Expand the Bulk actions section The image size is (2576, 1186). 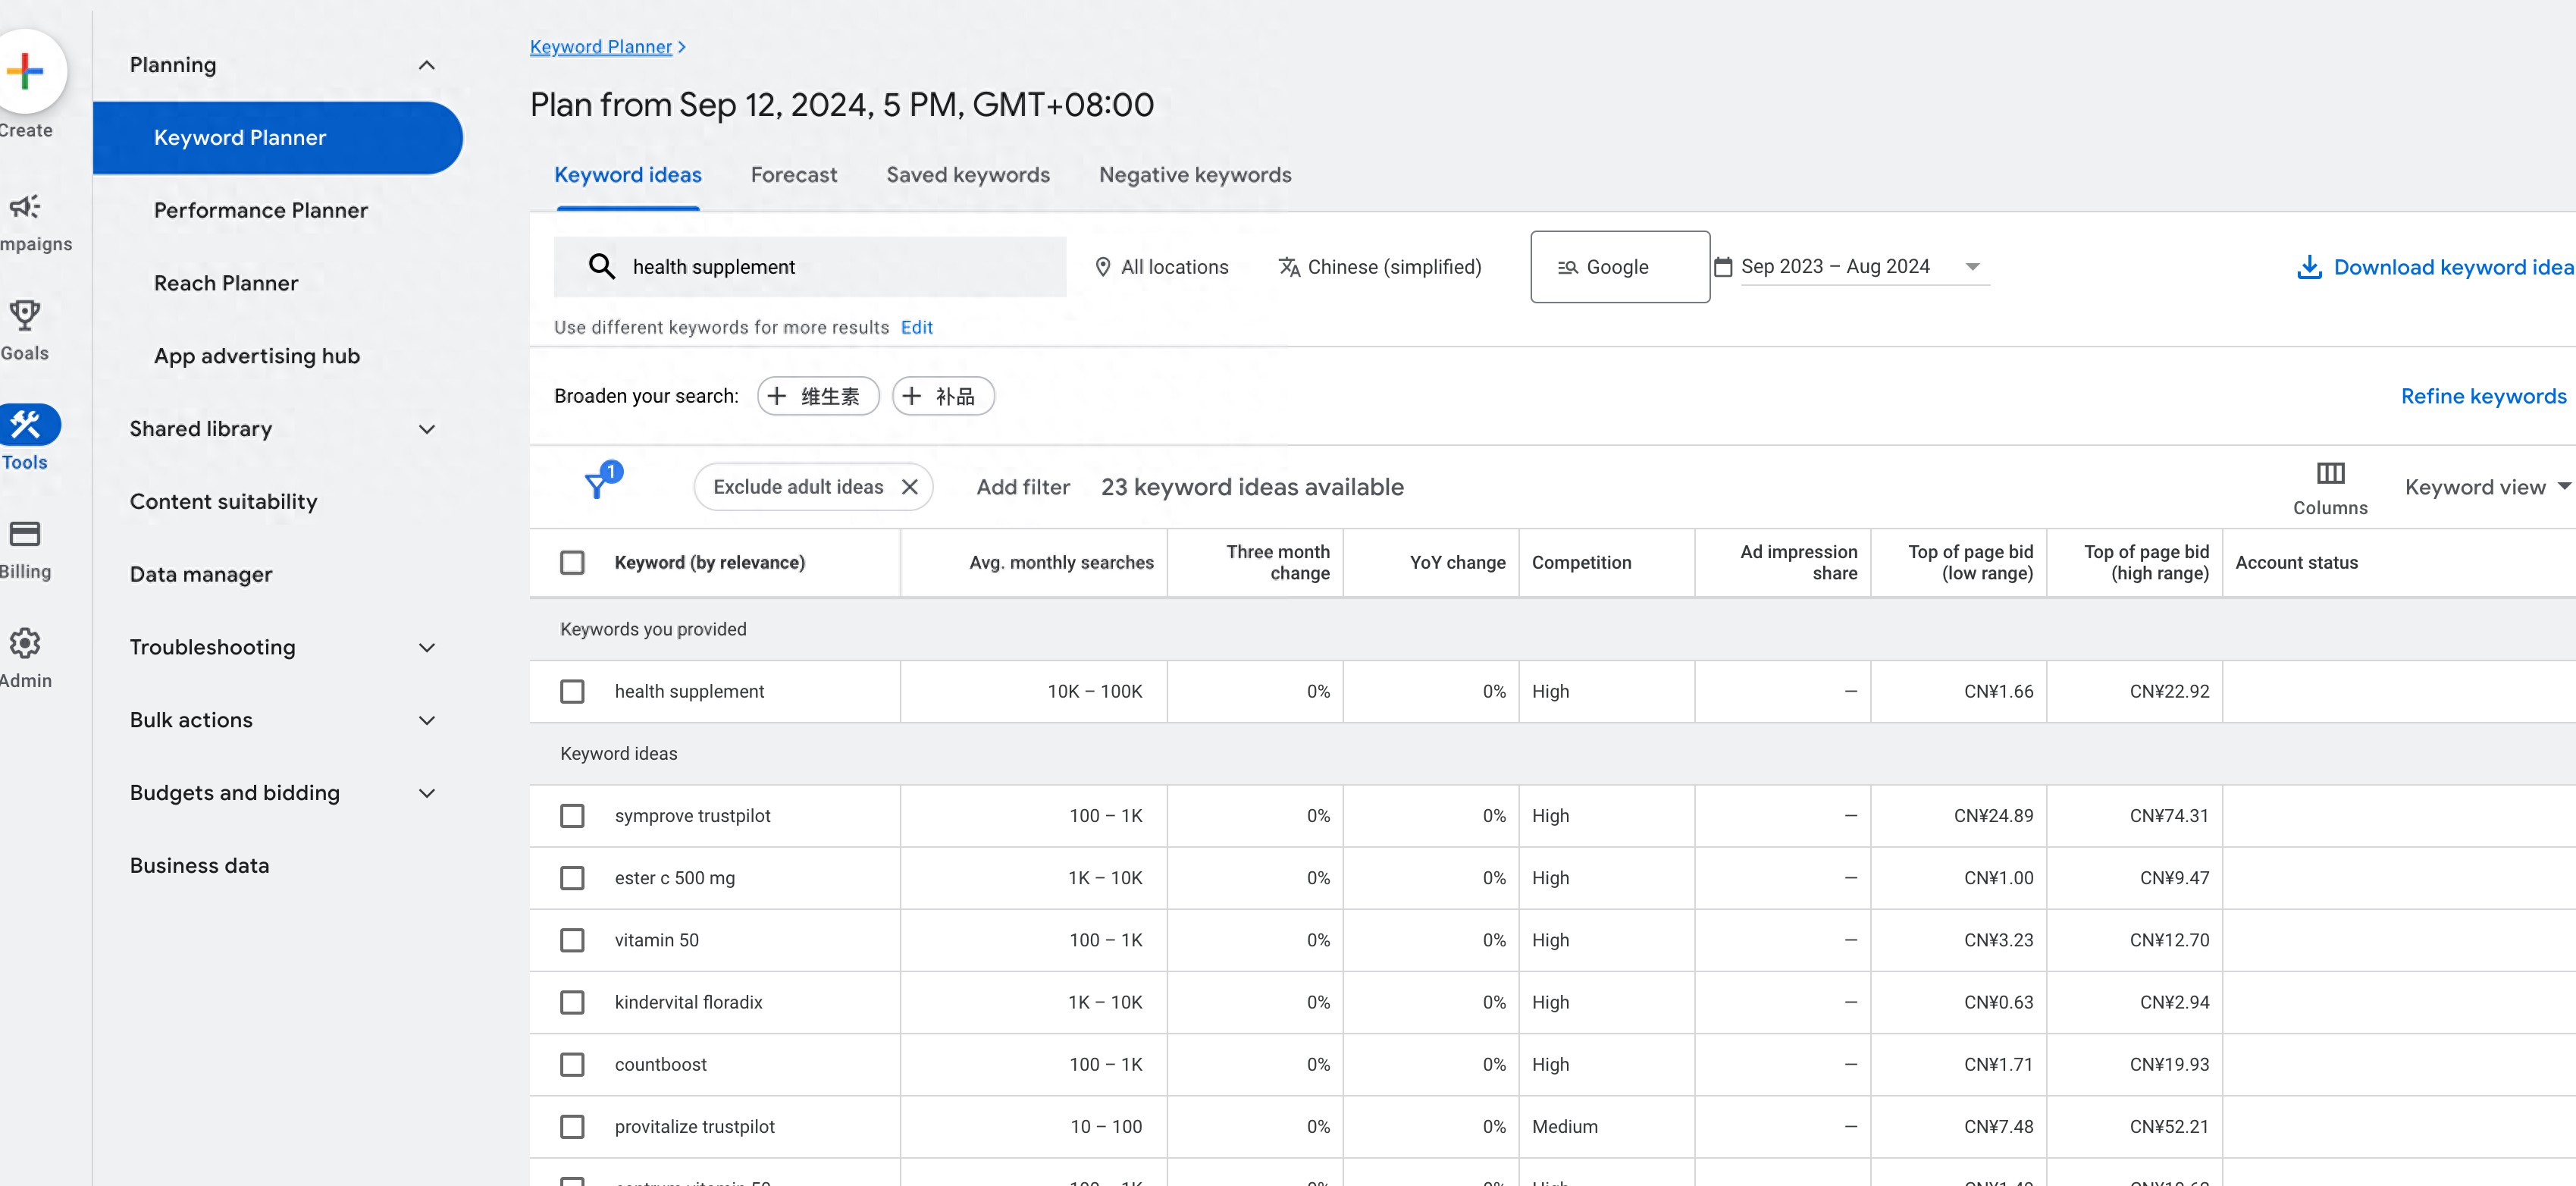click(x=427, y=721)
